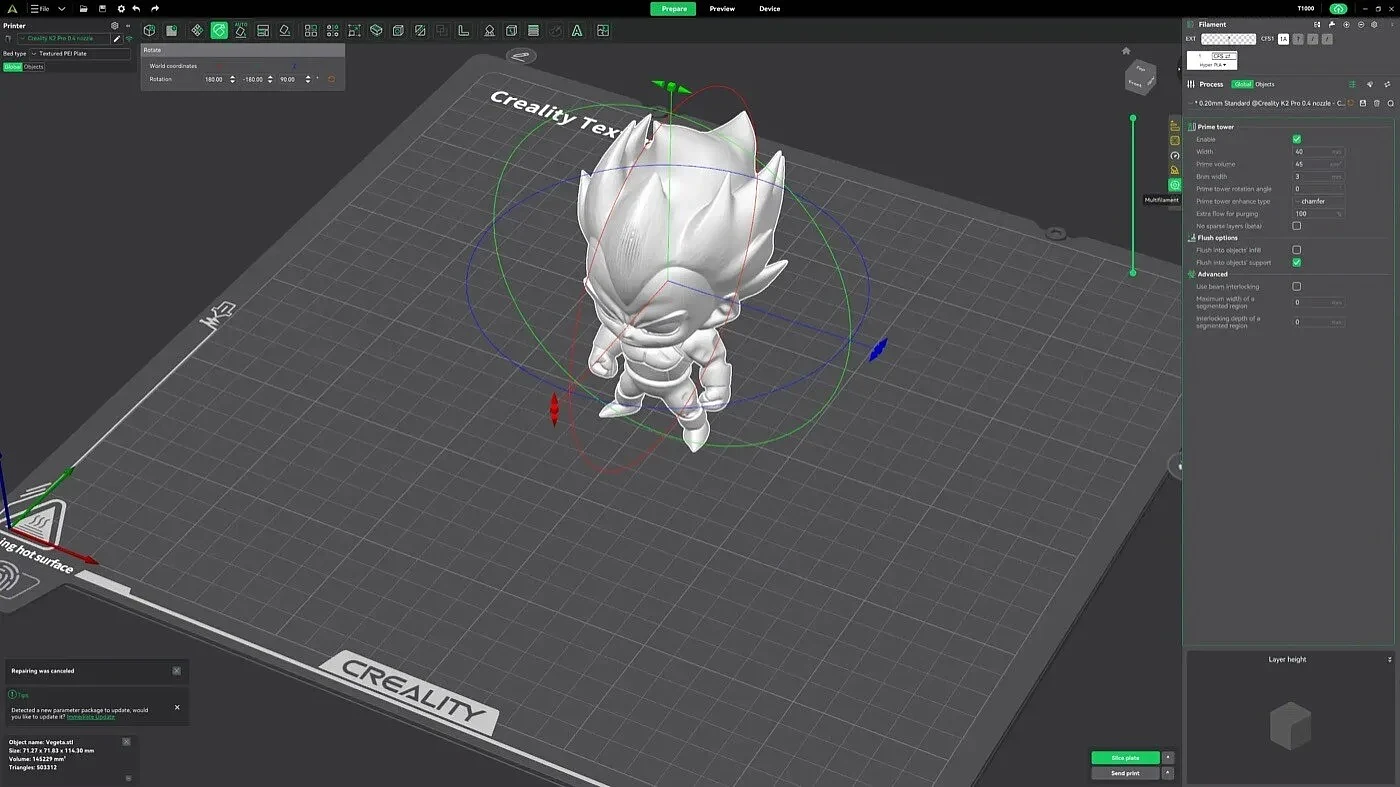This screenshot has width=1400, height=787.
Task: Select CFS slot 1A
Action: coord(1283,39)
